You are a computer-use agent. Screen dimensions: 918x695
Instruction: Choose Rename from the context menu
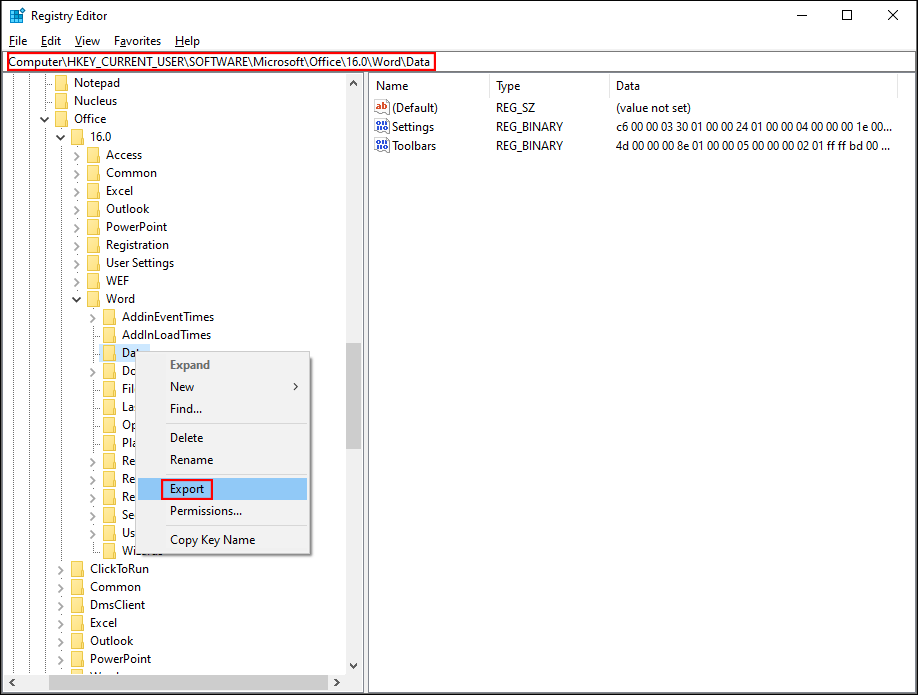222,460
